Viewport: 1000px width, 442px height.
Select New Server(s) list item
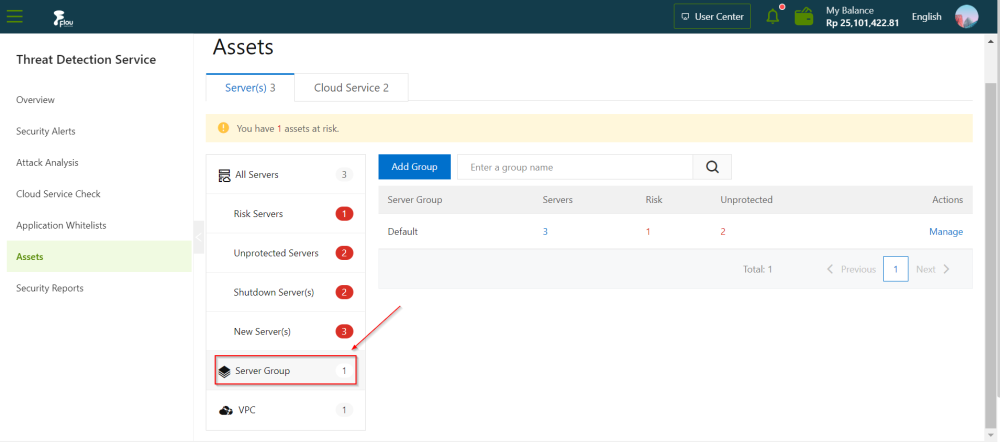point(286,332)
